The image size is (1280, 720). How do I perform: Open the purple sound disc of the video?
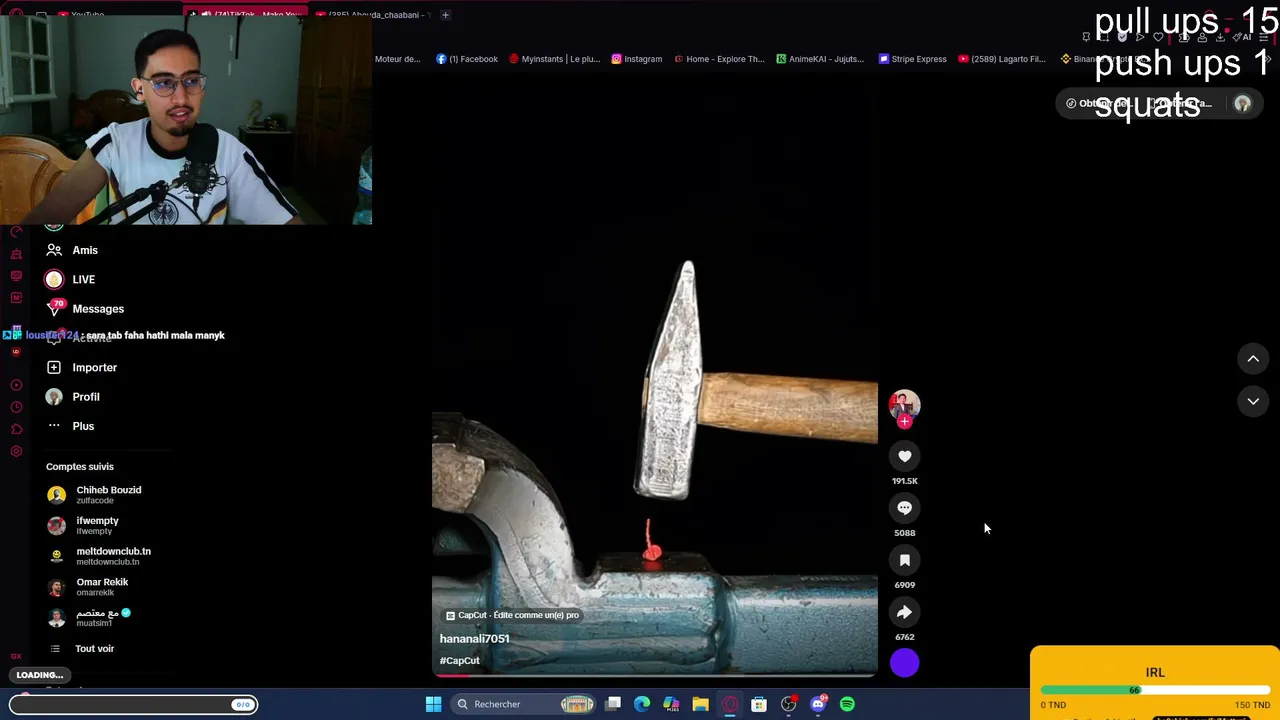coord(904,663)
